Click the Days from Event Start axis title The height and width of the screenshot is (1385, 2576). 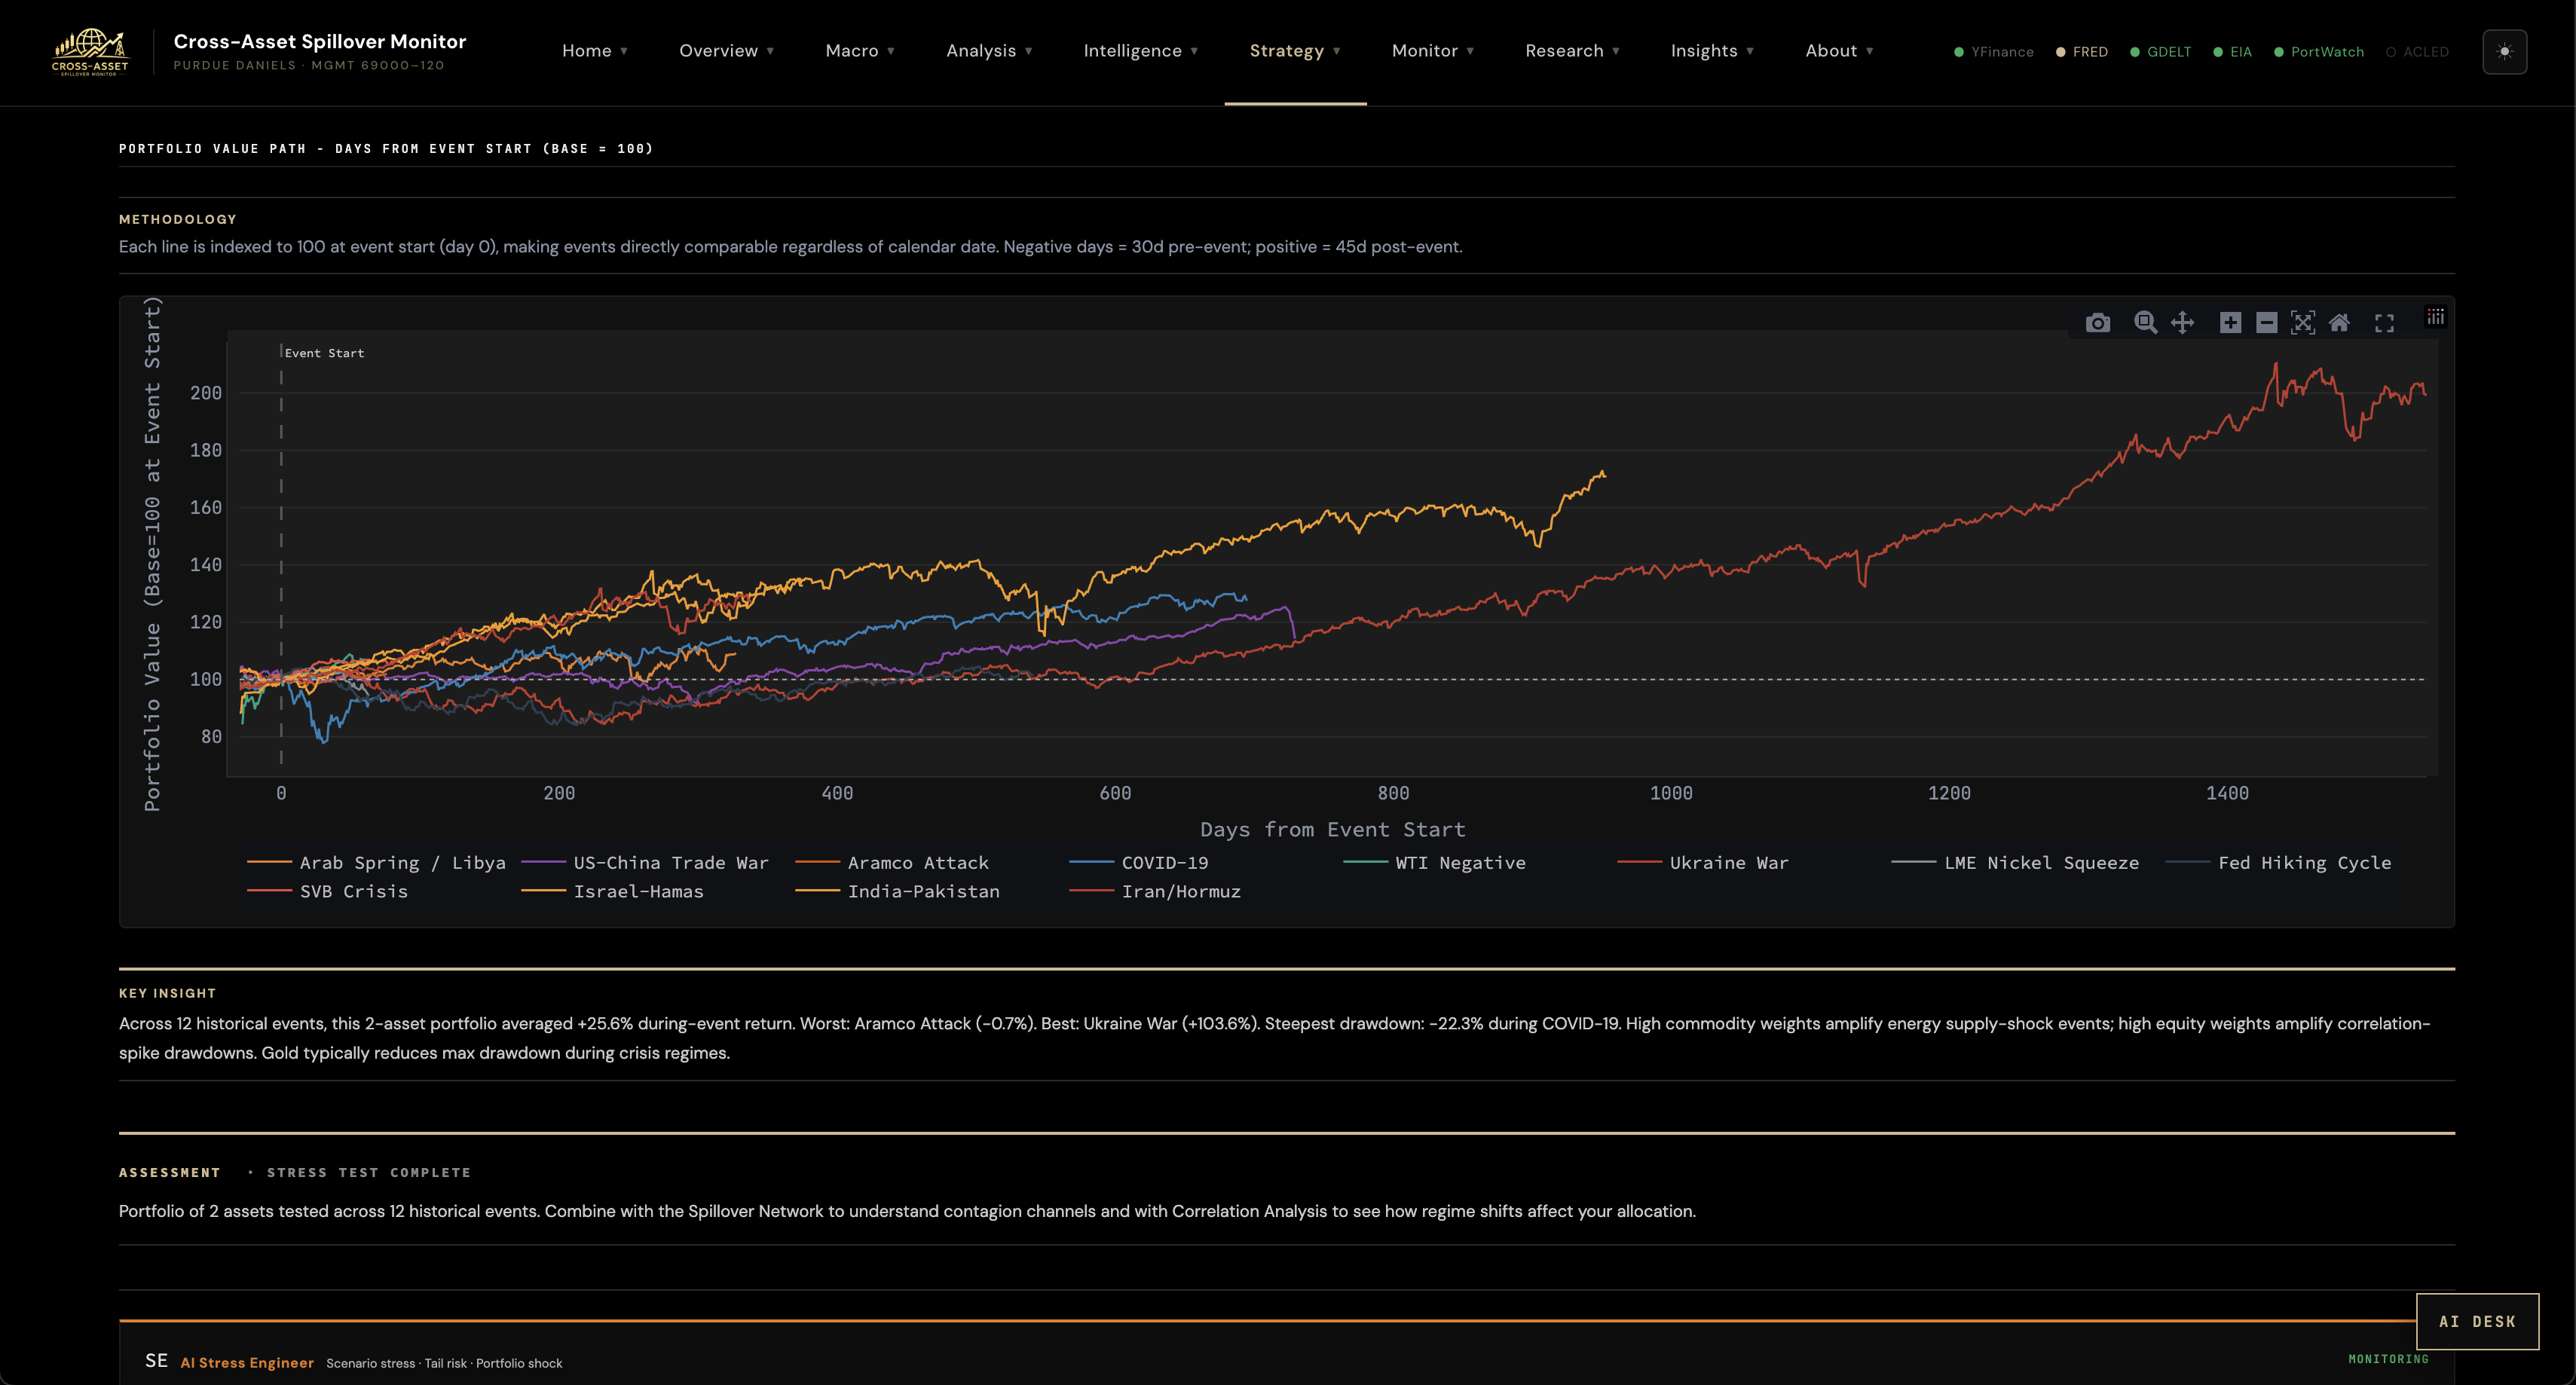click(1332, 829)
